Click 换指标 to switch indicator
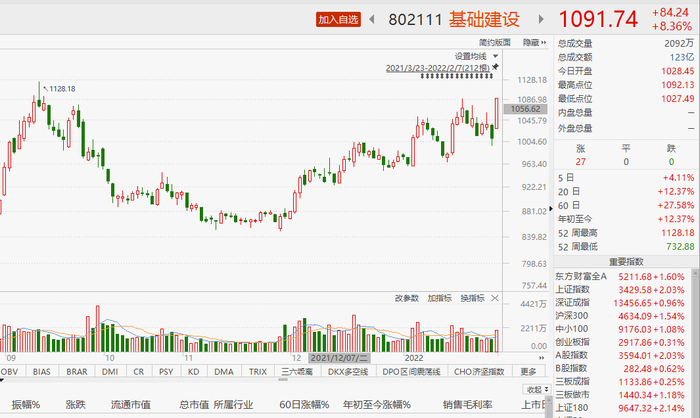Image resolution: width=700 pixels, height=418 pixels. click(x=472, y=298)
